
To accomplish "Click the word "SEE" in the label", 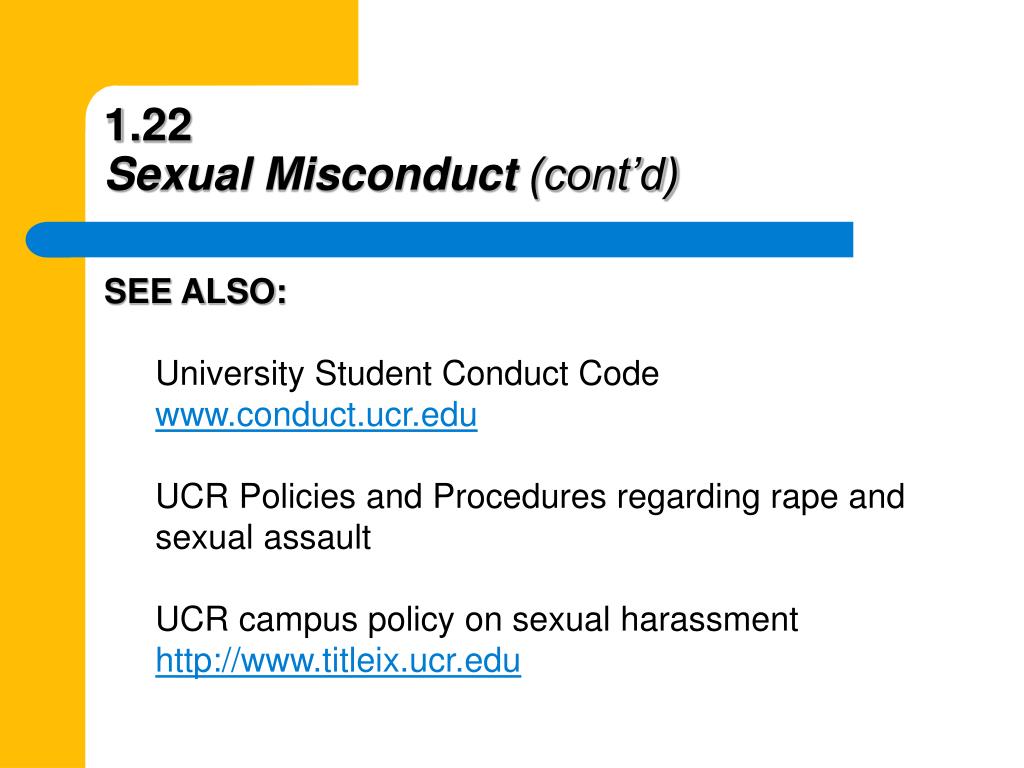I will coord(137,291).
